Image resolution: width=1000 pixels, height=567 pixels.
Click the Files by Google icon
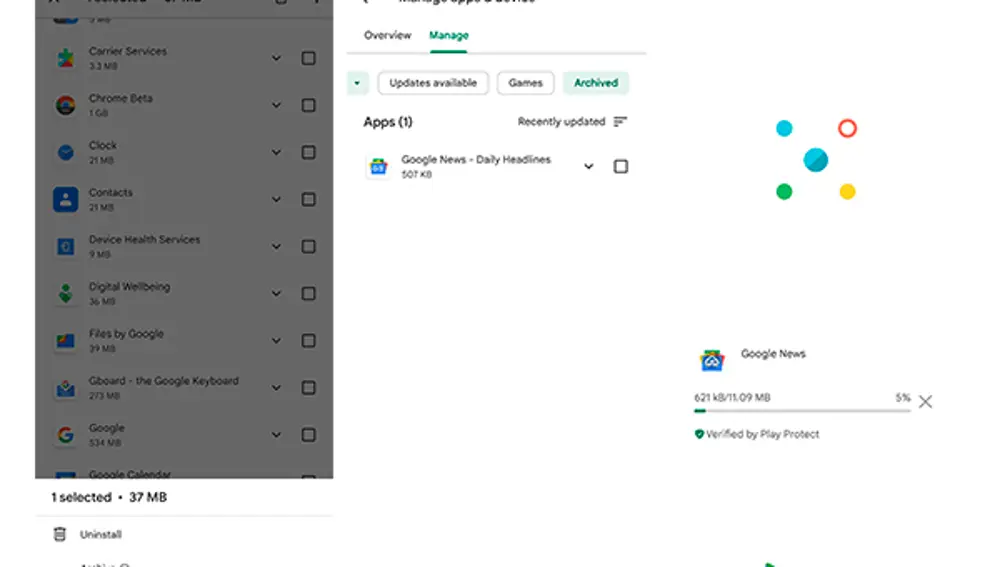click(65, 341)
